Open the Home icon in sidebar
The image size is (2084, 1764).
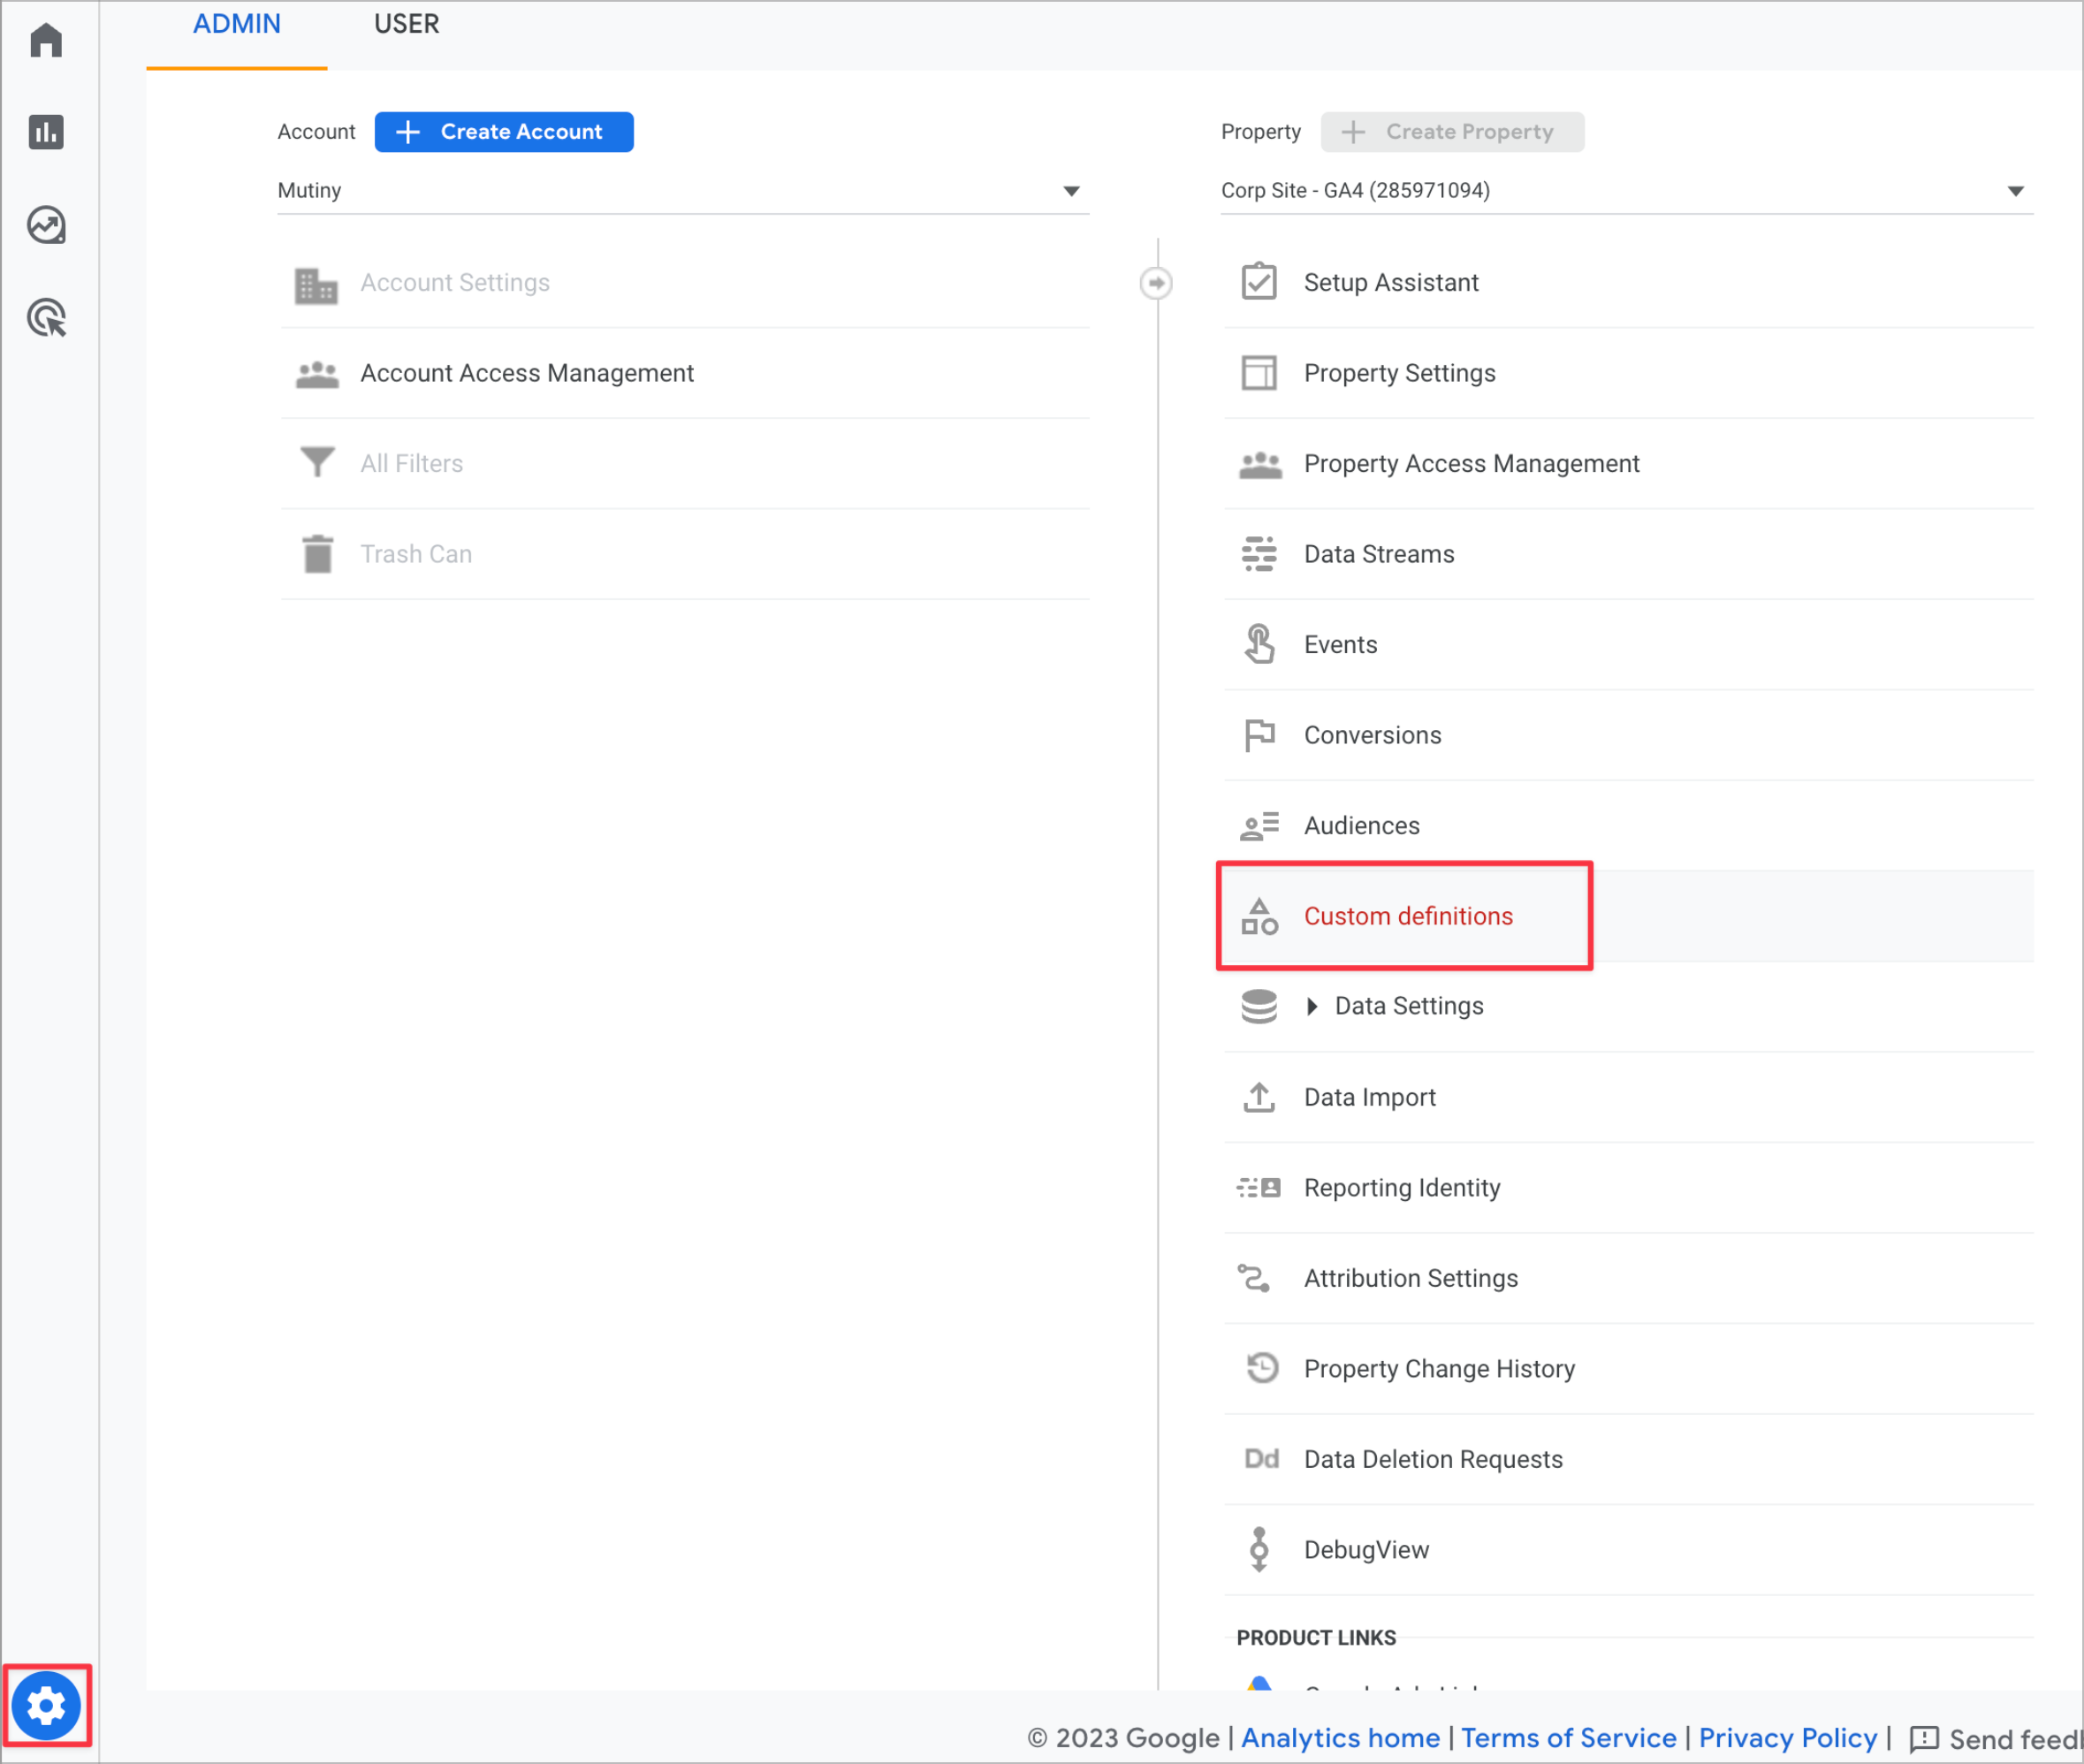[x=46, y=40]
